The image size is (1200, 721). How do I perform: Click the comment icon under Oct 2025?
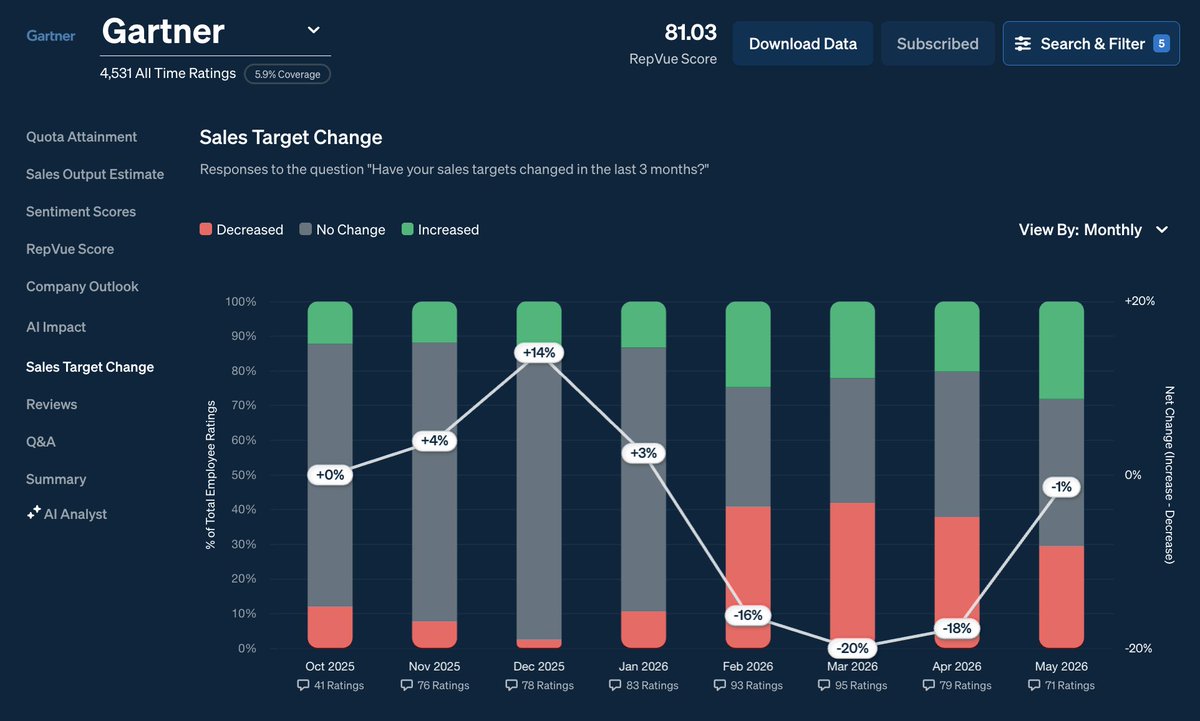click(x=303, y=685)
